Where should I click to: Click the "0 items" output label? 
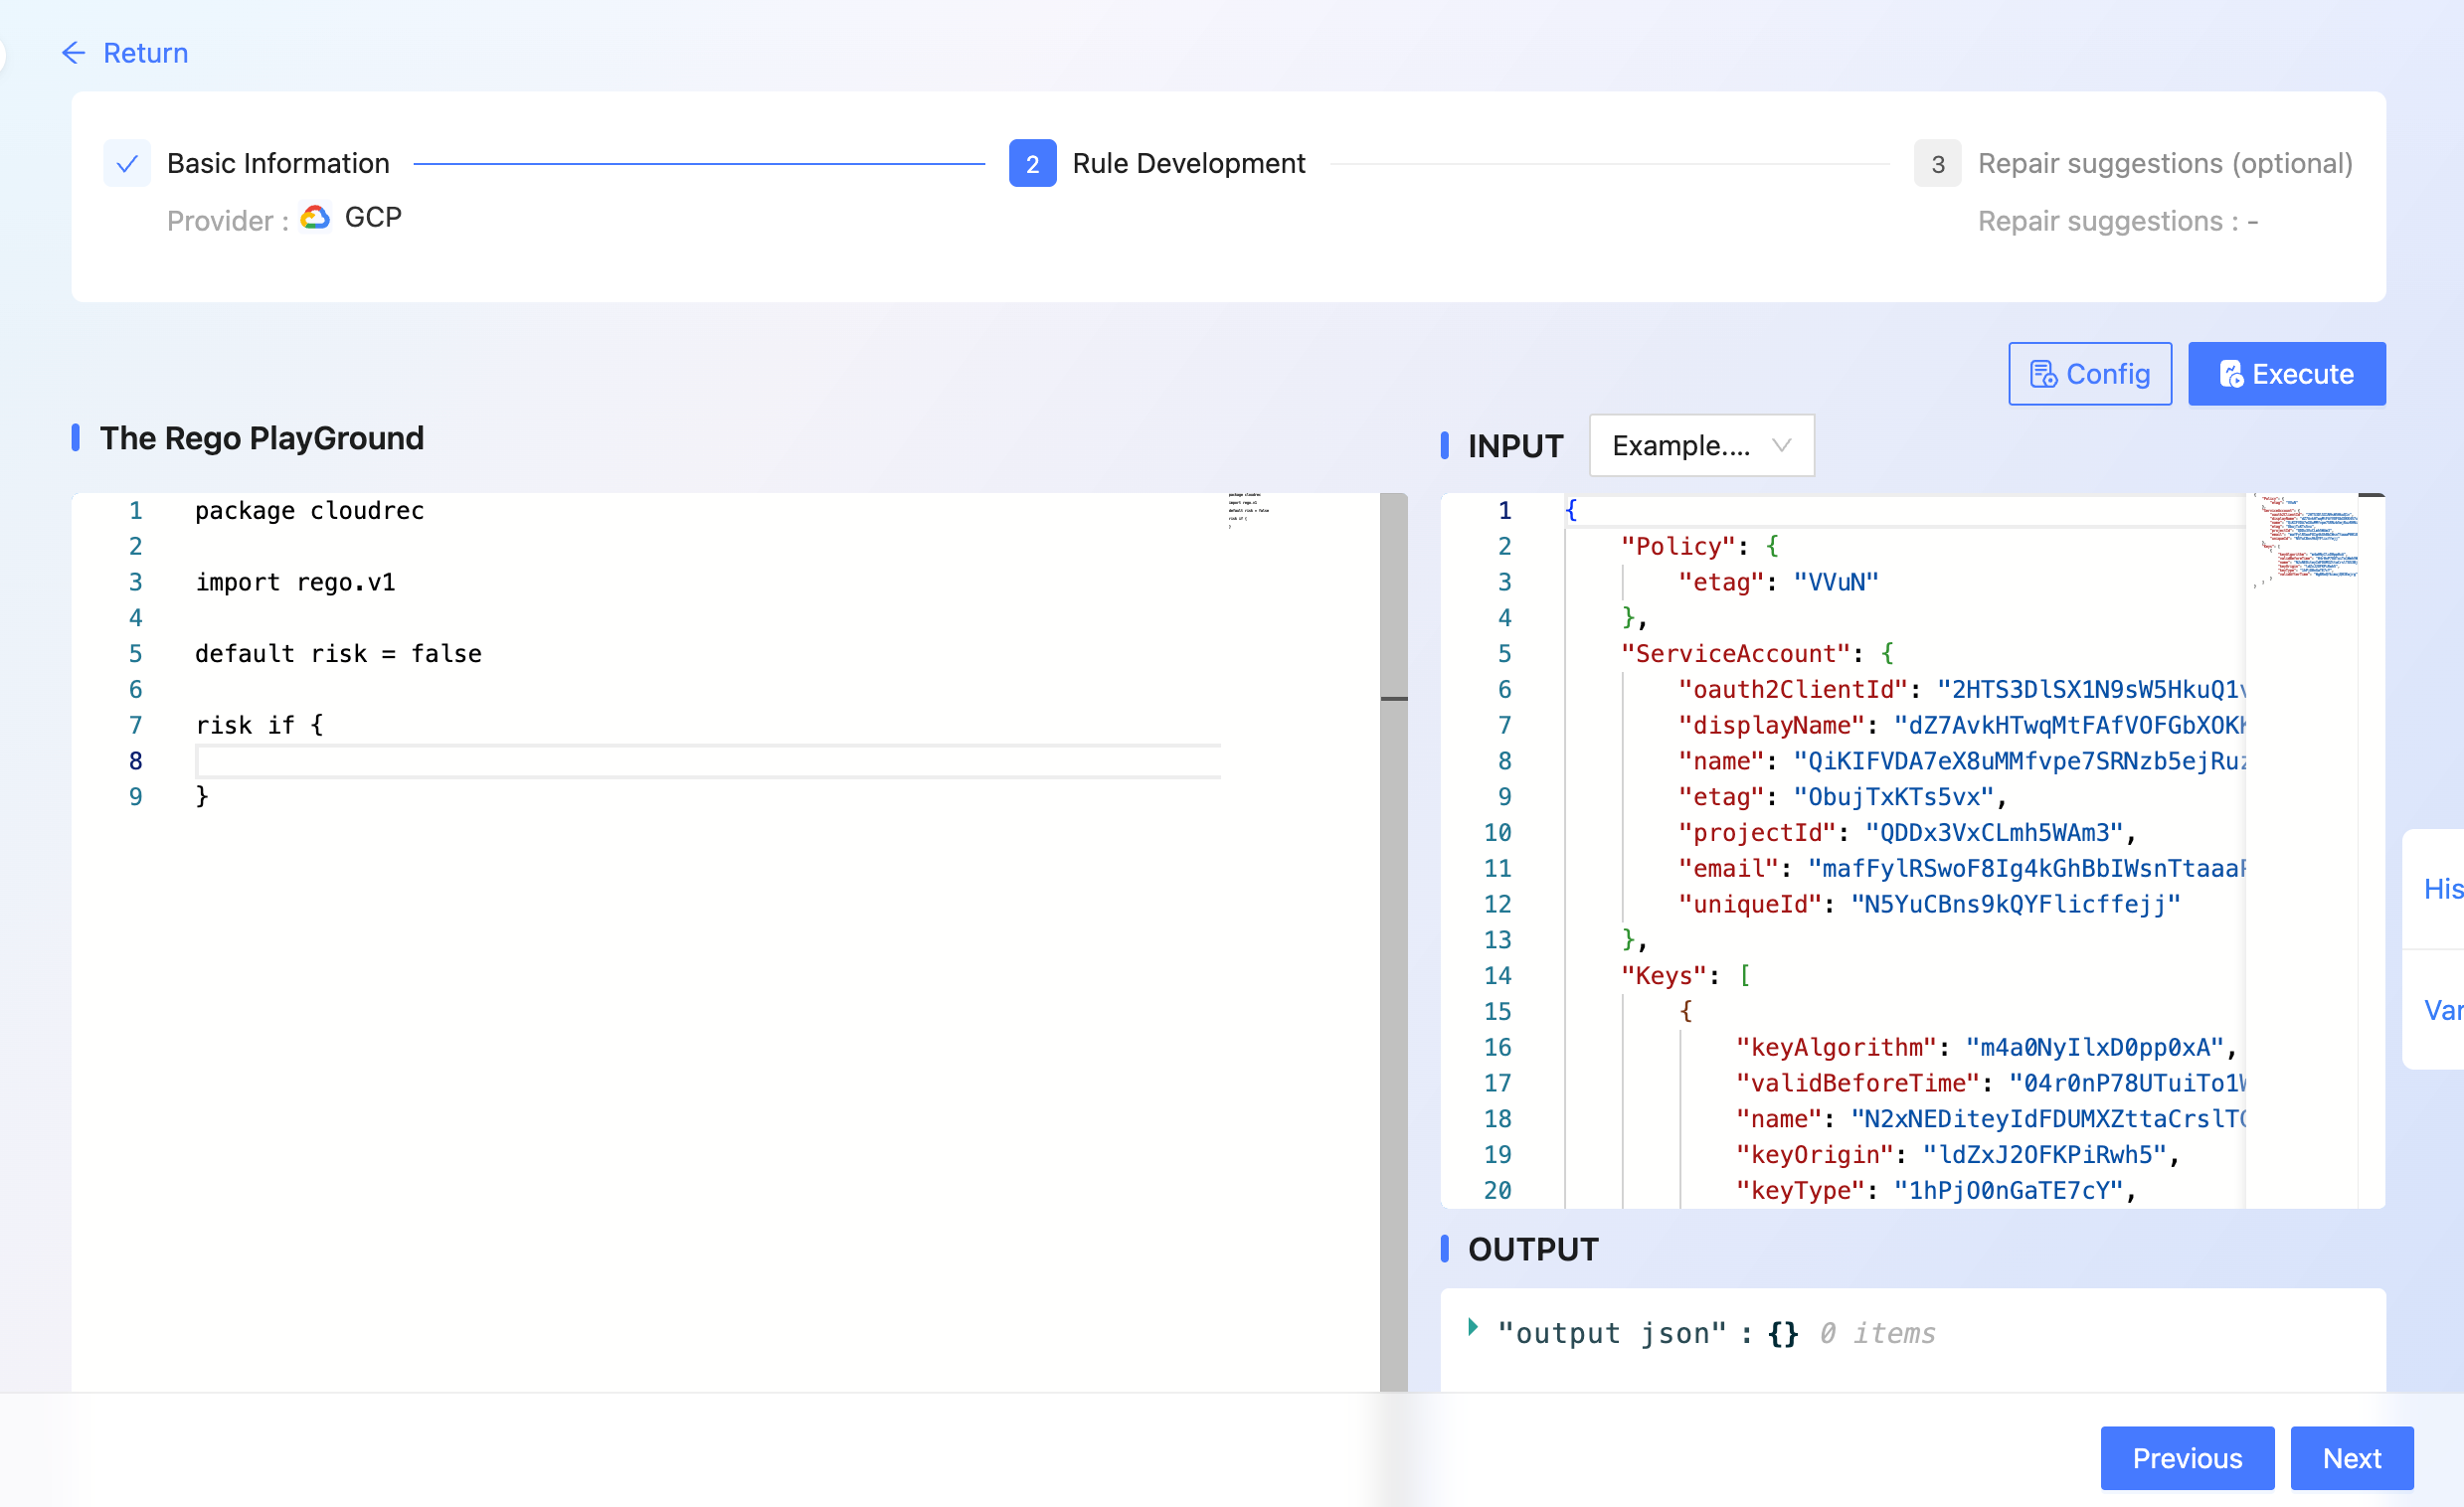[1877, 1334]
